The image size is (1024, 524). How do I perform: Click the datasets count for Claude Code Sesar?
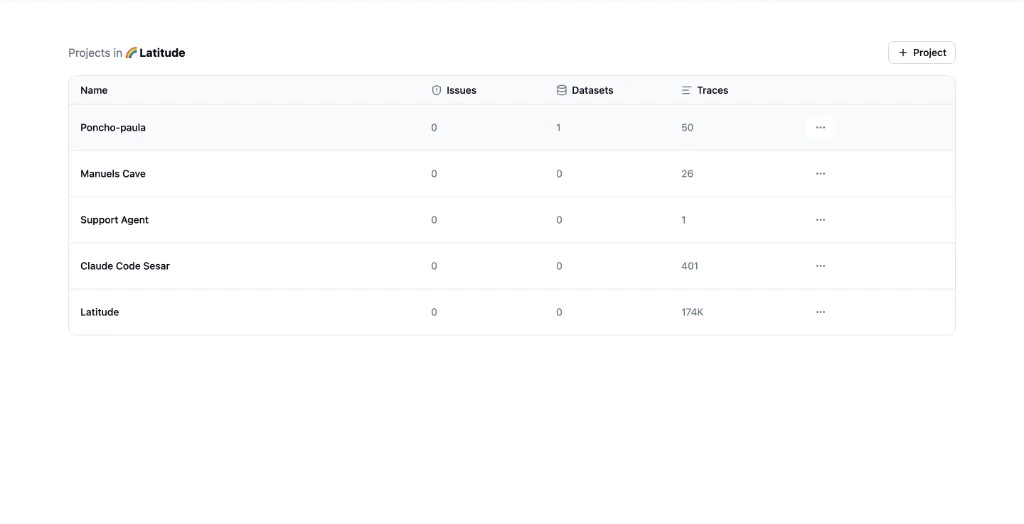559,266
